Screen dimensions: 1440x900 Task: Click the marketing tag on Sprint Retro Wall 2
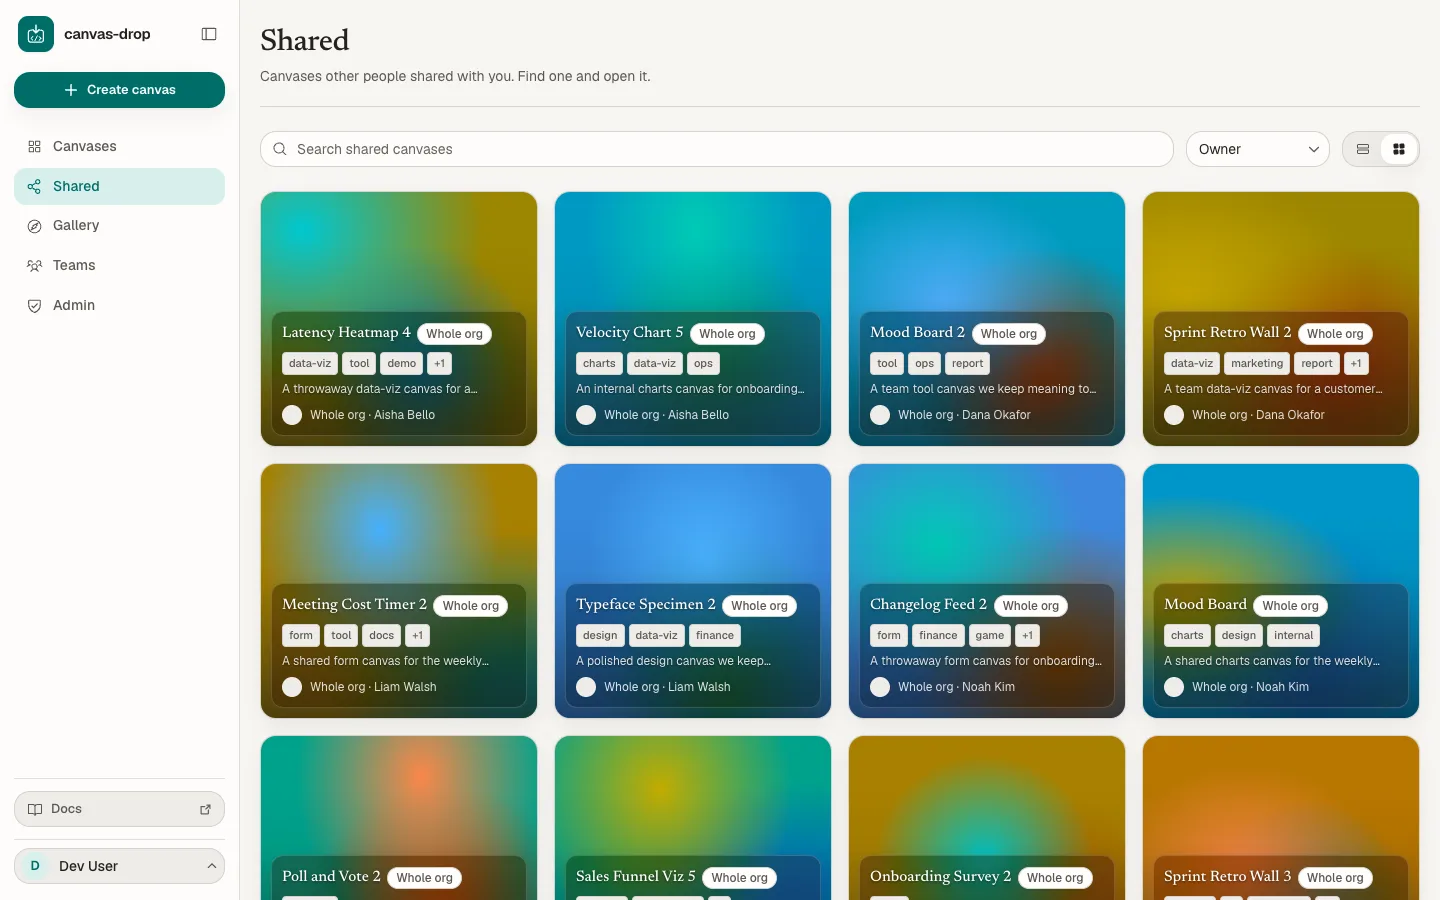pyautogui.click(x=1257, y=364)
